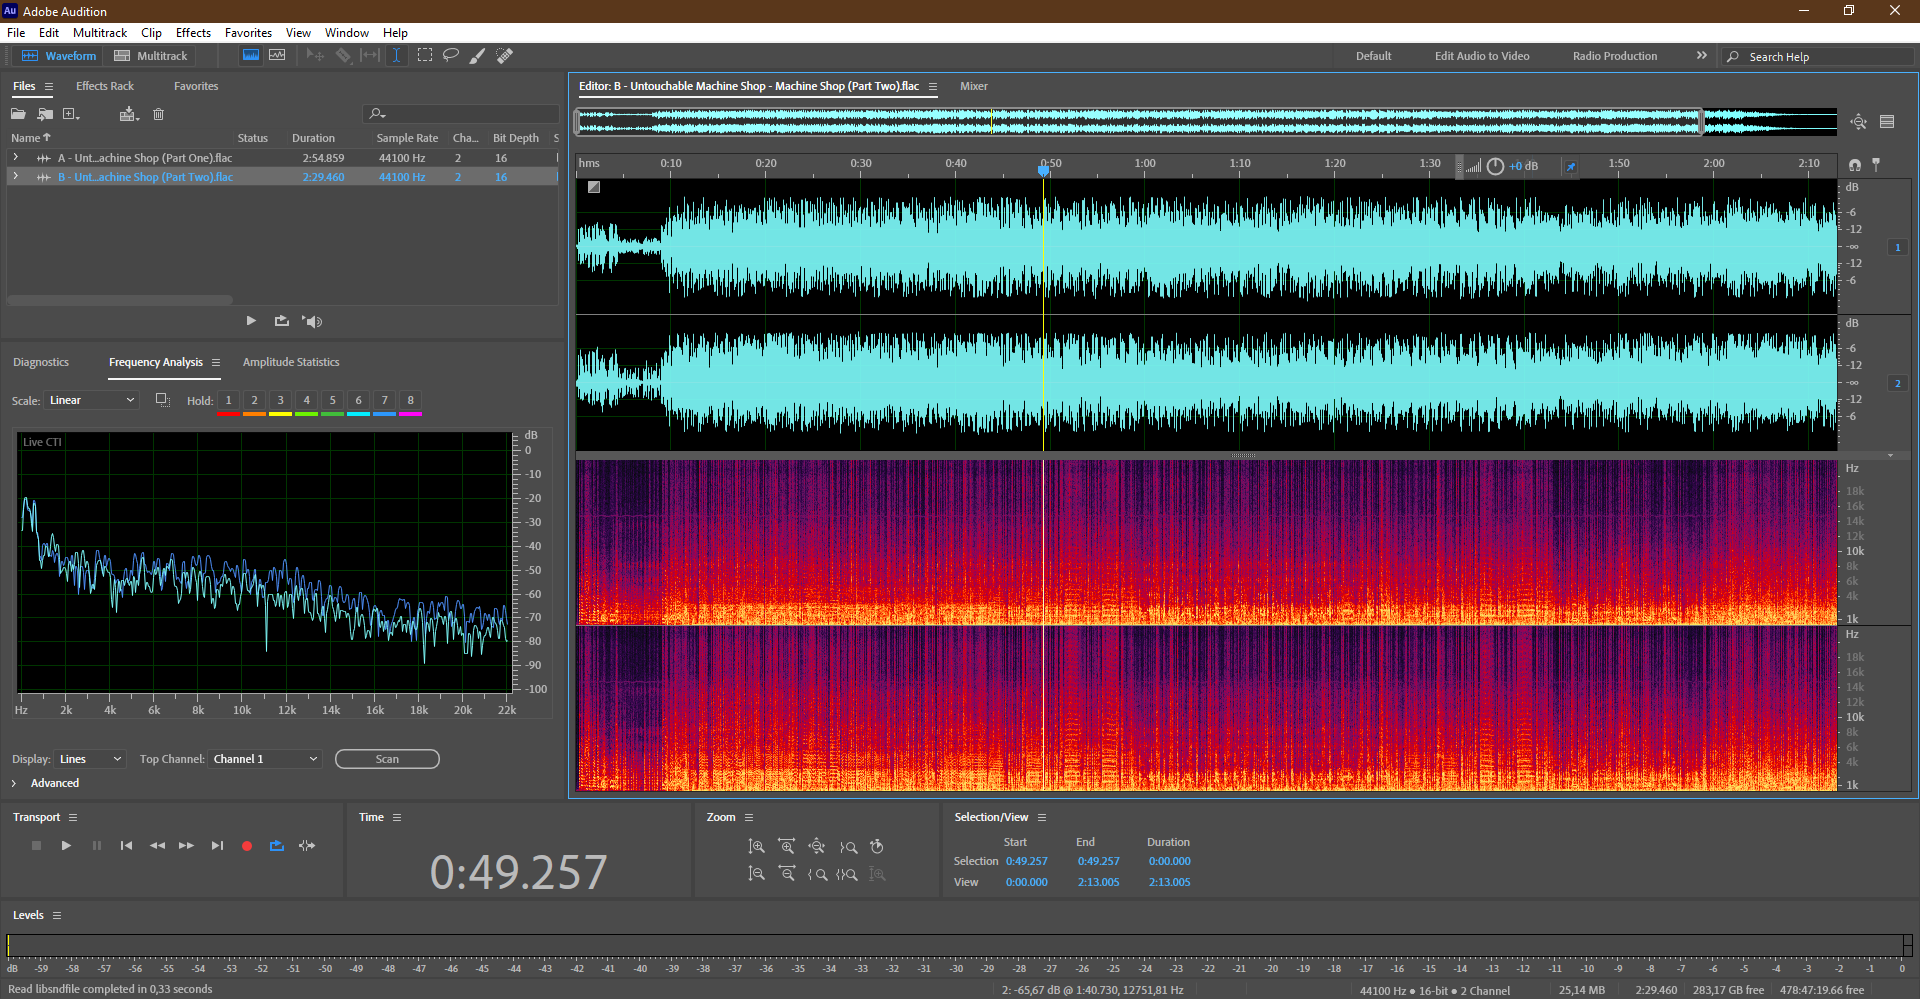Toggle Hold button 5

pos(332,400)
